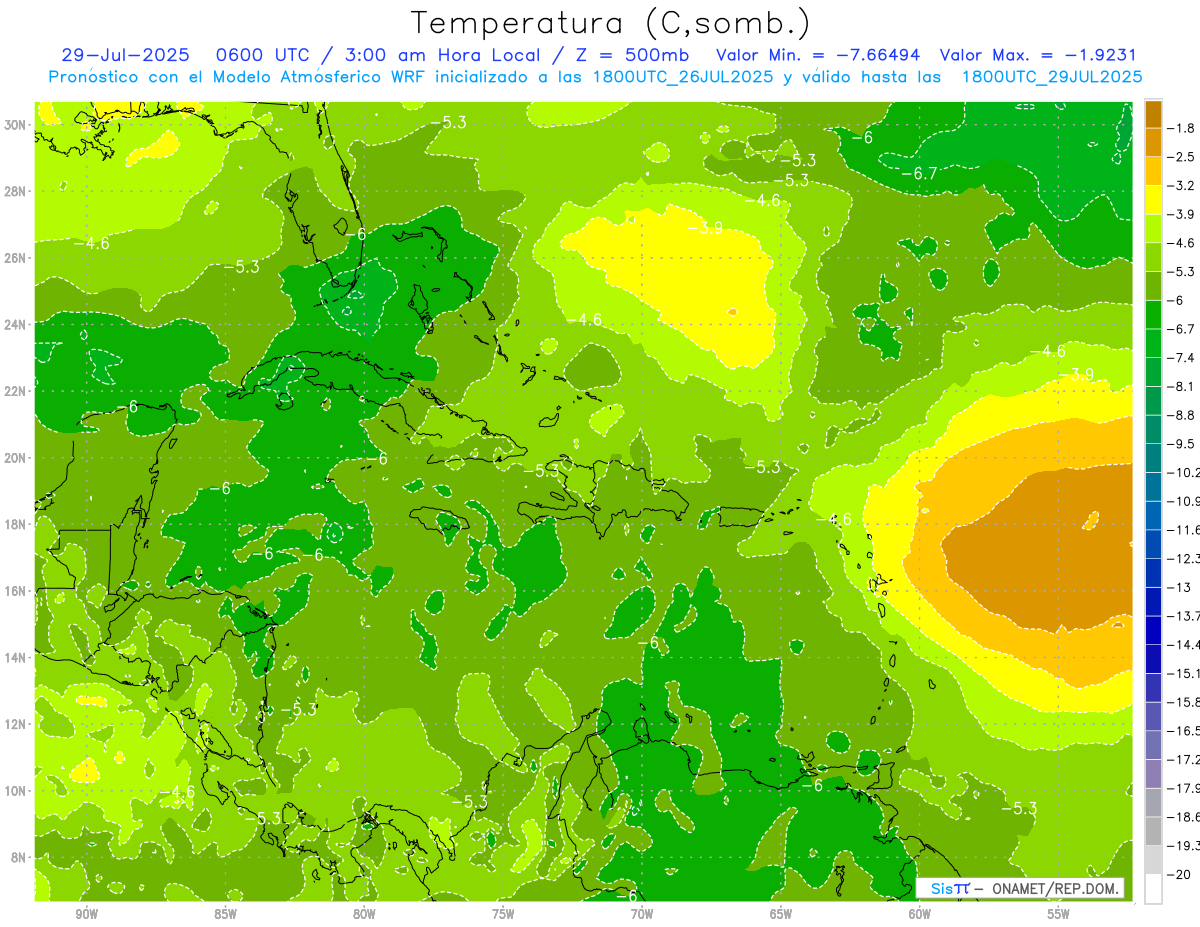
Task: Click the 28N latitude axis label
Action: pos(16,191)
